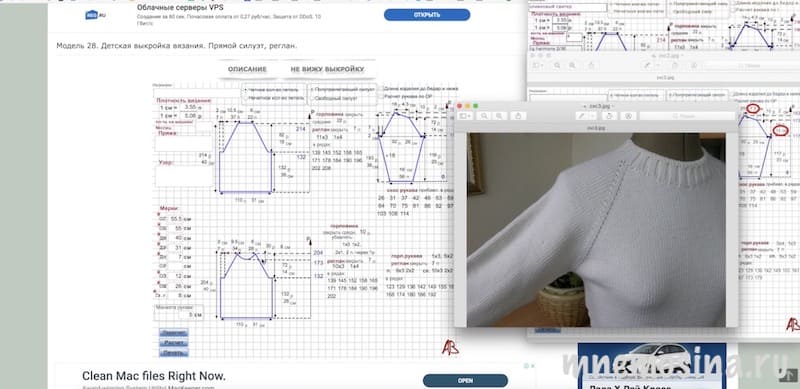Click zoom in magnifier in Preview toolbar

[x=499, y=116]
